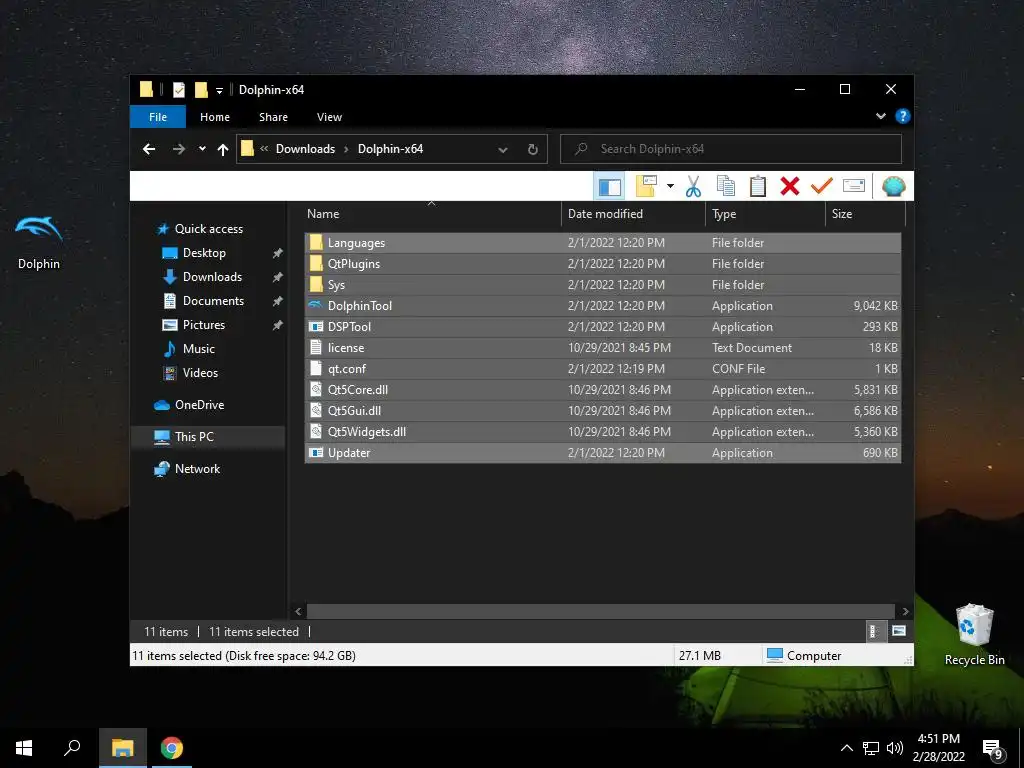The image size is (1024, 768).
Task: Select This PC in navigation pane
Action: [x=208, y=437]
